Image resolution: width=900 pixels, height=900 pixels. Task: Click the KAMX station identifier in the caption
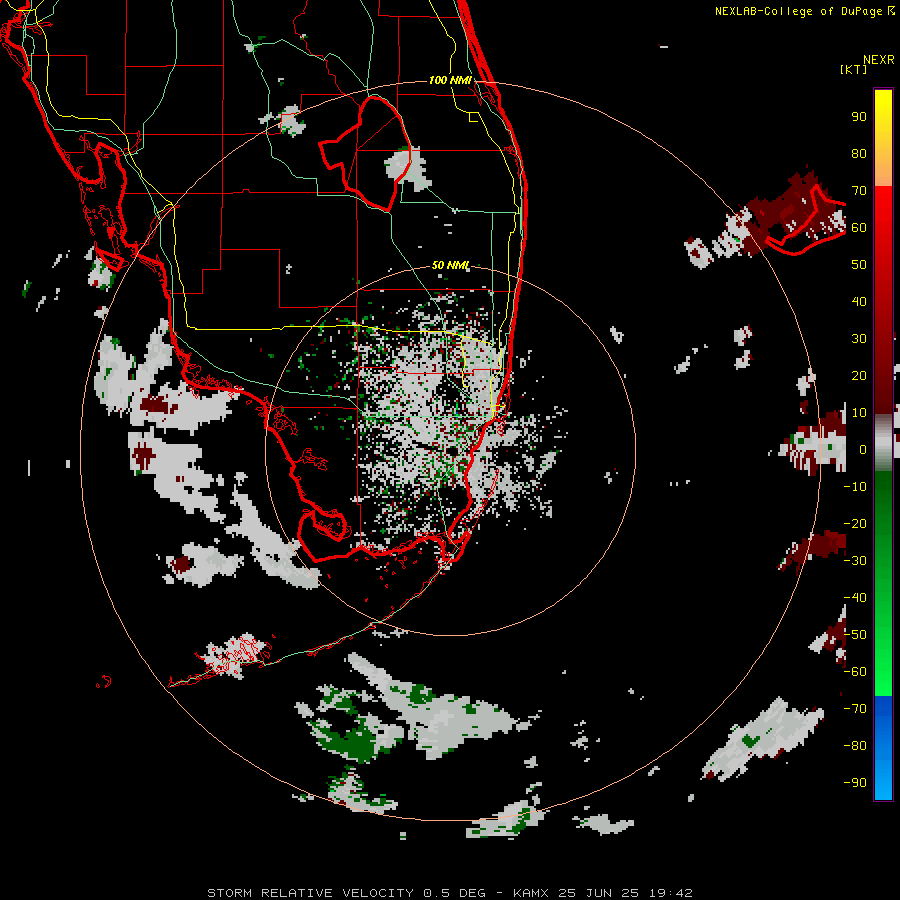(x=531, y=893)
